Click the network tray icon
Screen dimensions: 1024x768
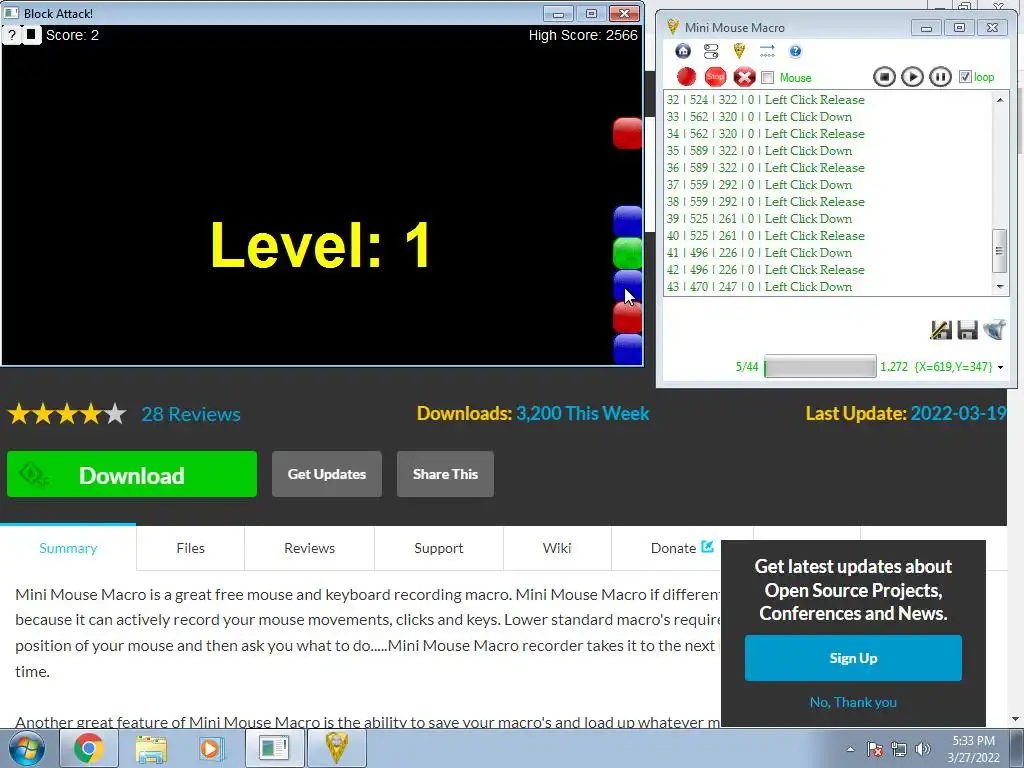point(899,749)
